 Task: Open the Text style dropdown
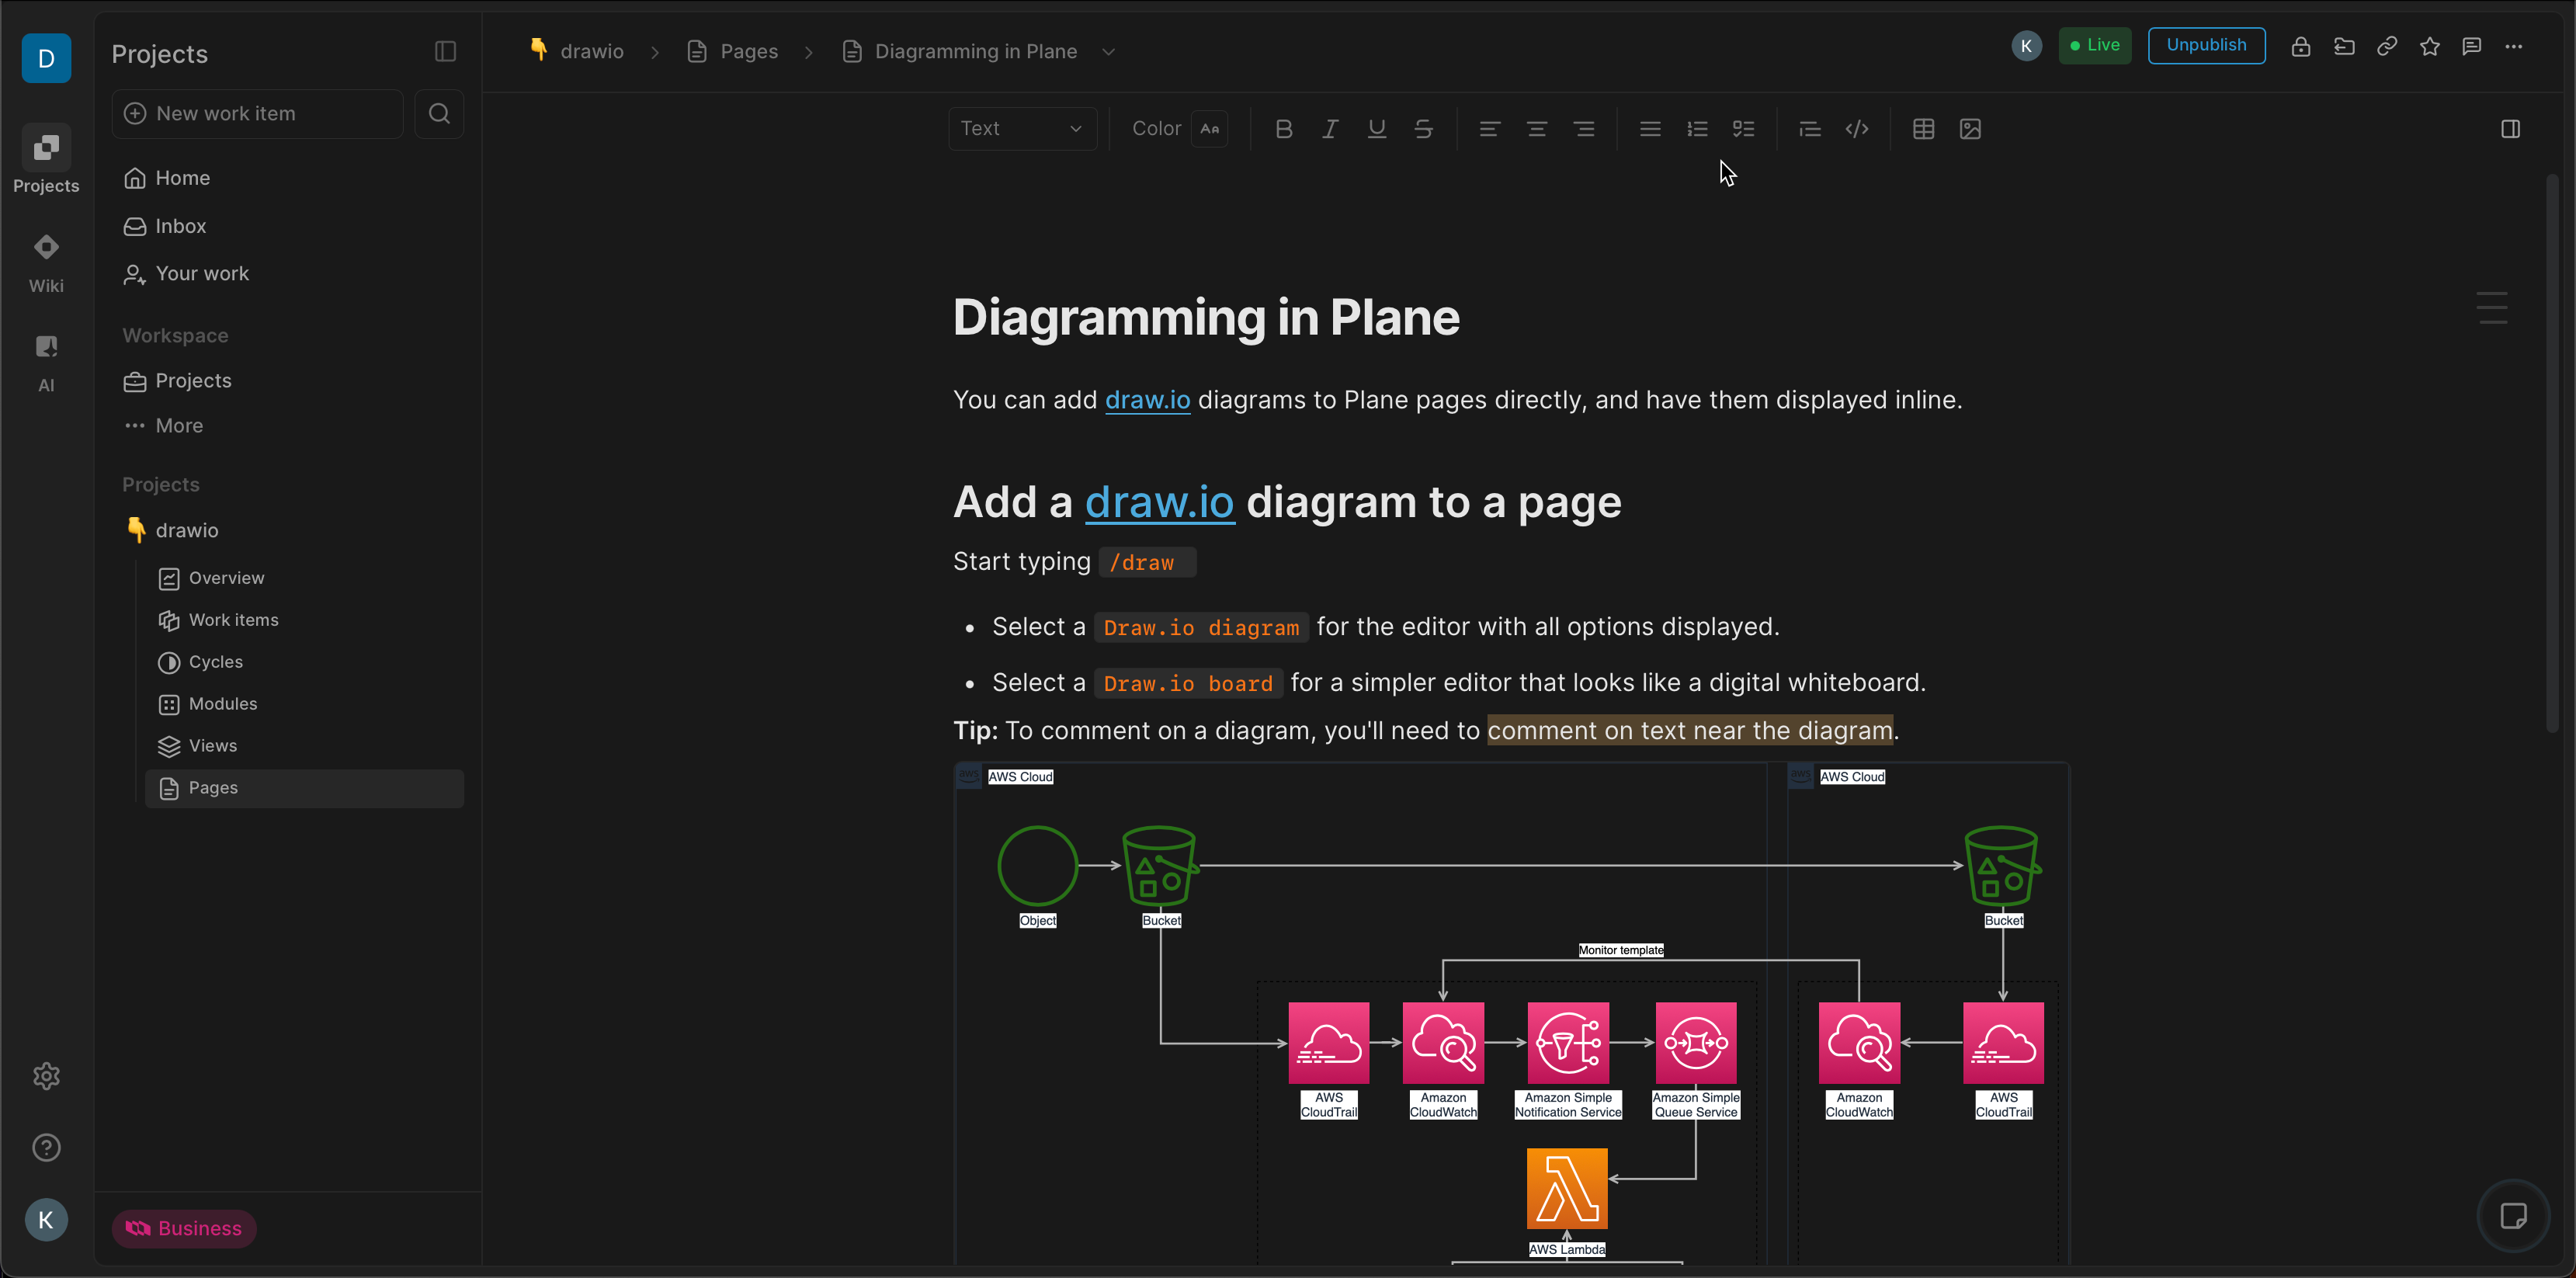(1021, 128)
